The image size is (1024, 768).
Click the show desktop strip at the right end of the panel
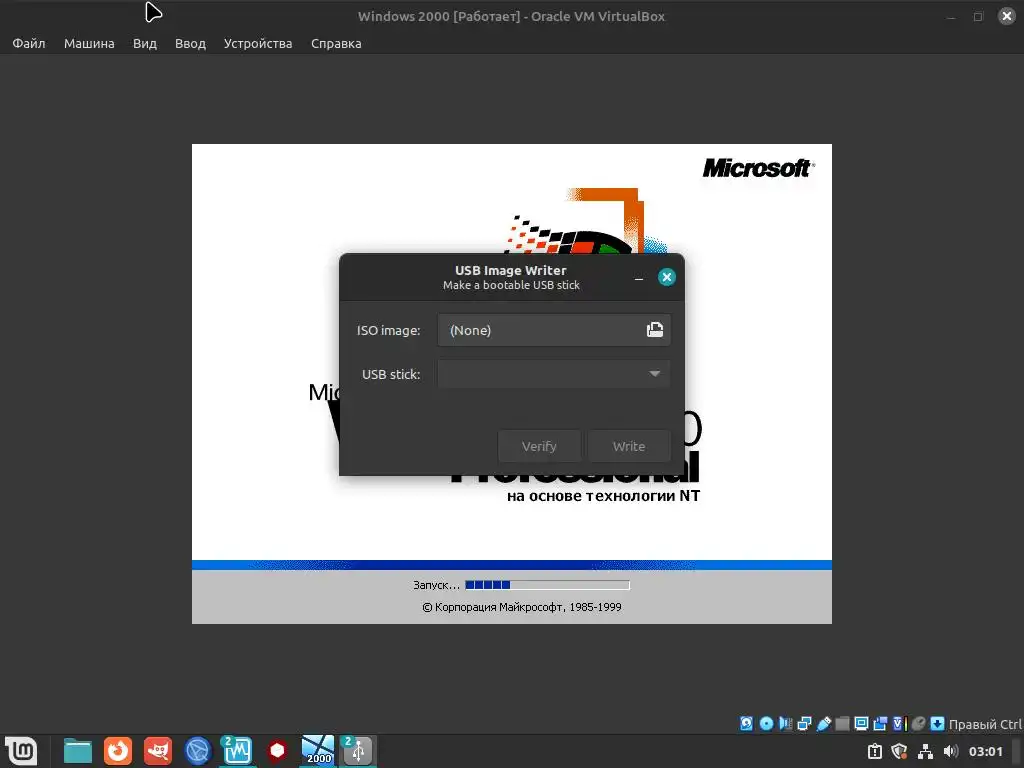point(1018,751)
